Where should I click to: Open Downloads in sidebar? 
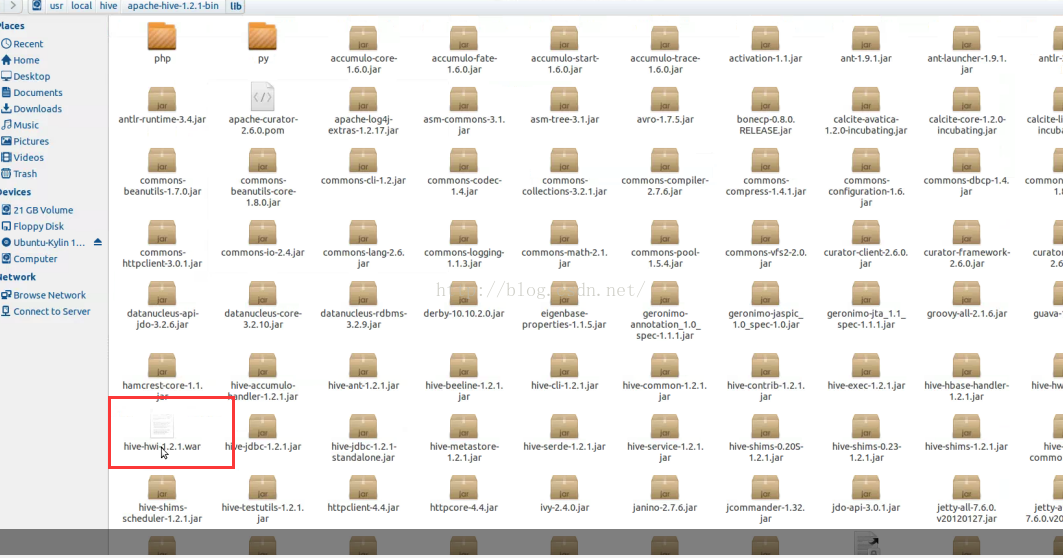pos(37,108)
